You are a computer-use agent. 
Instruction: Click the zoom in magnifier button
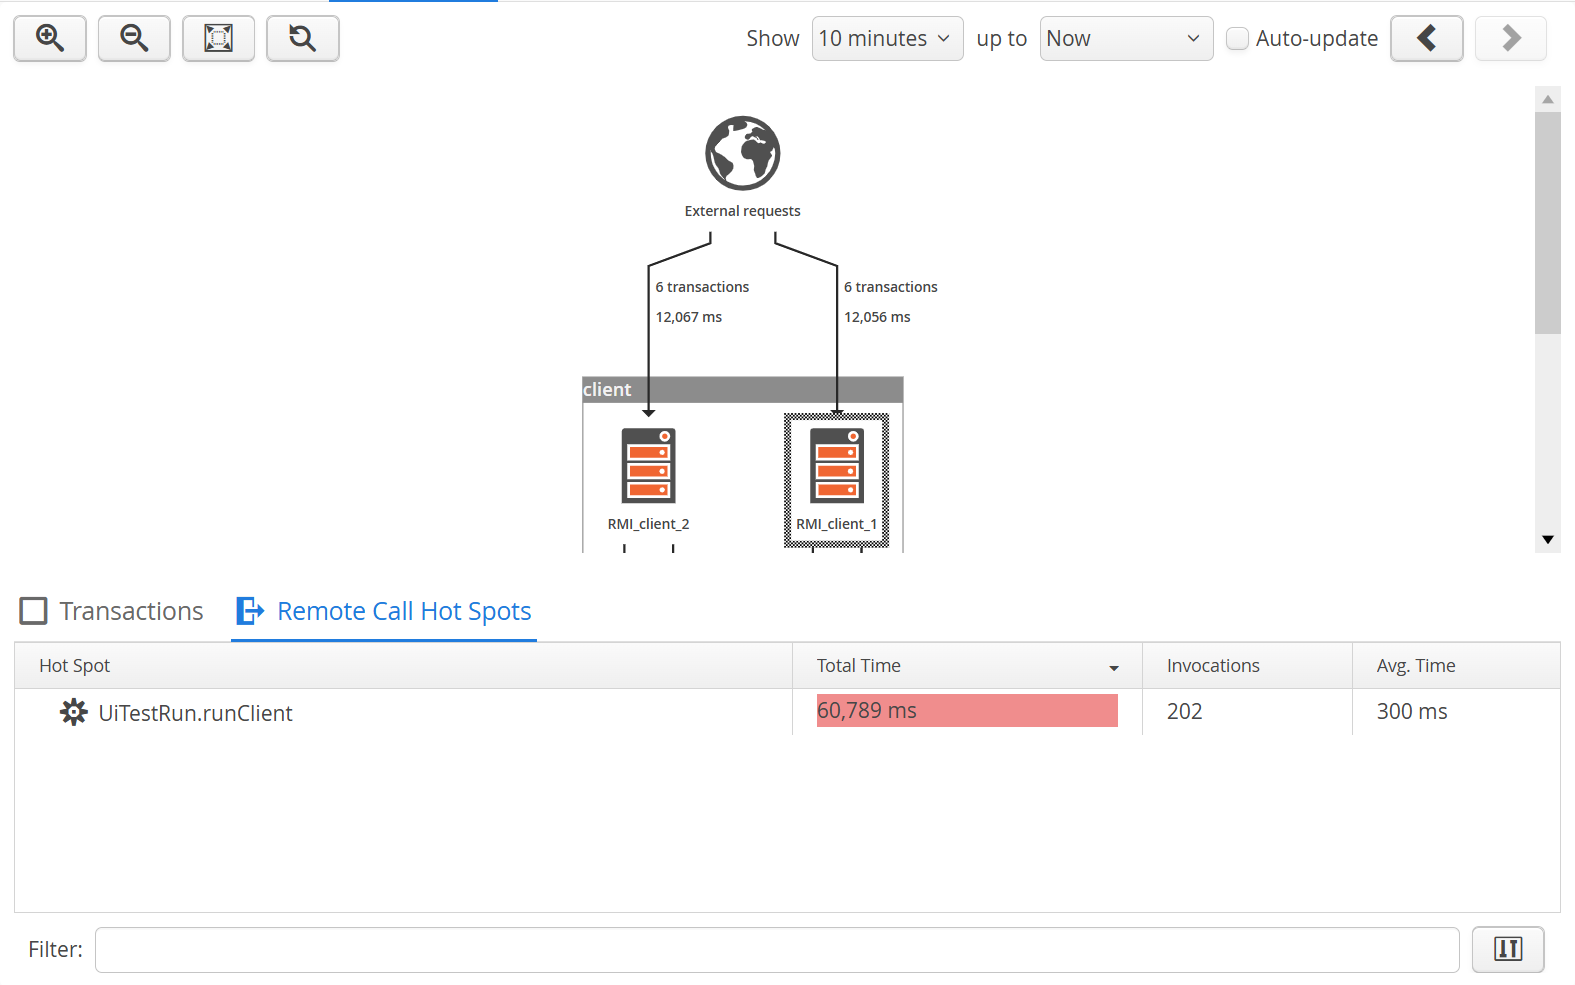tap(50, 38)
